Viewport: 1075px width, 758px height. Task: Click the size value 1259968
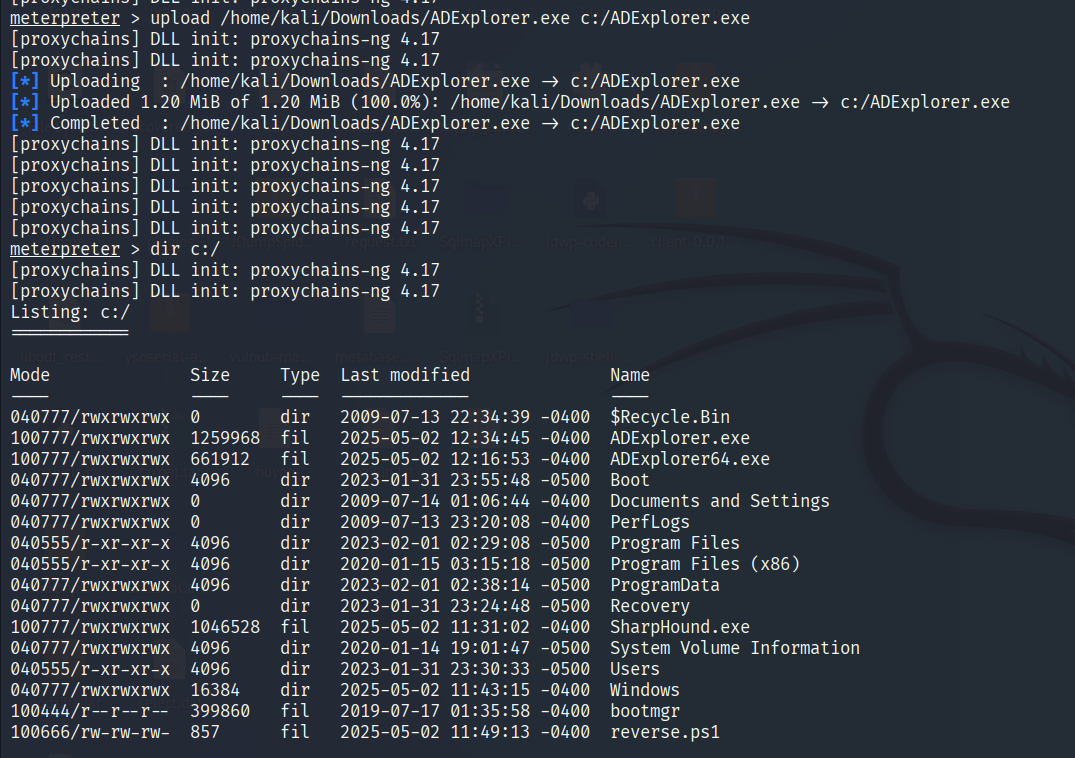pyautogui.click(x=225, y=438)
